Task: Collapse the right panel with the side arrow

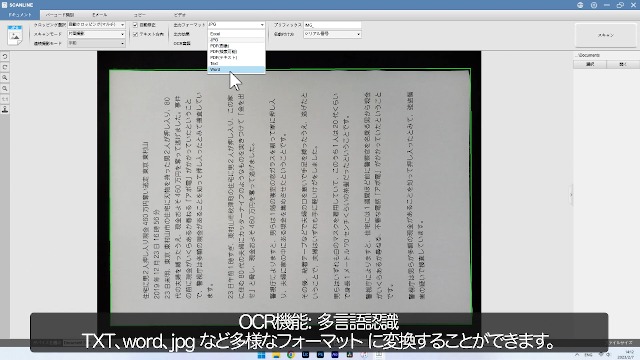Action: tap(571, 195)
